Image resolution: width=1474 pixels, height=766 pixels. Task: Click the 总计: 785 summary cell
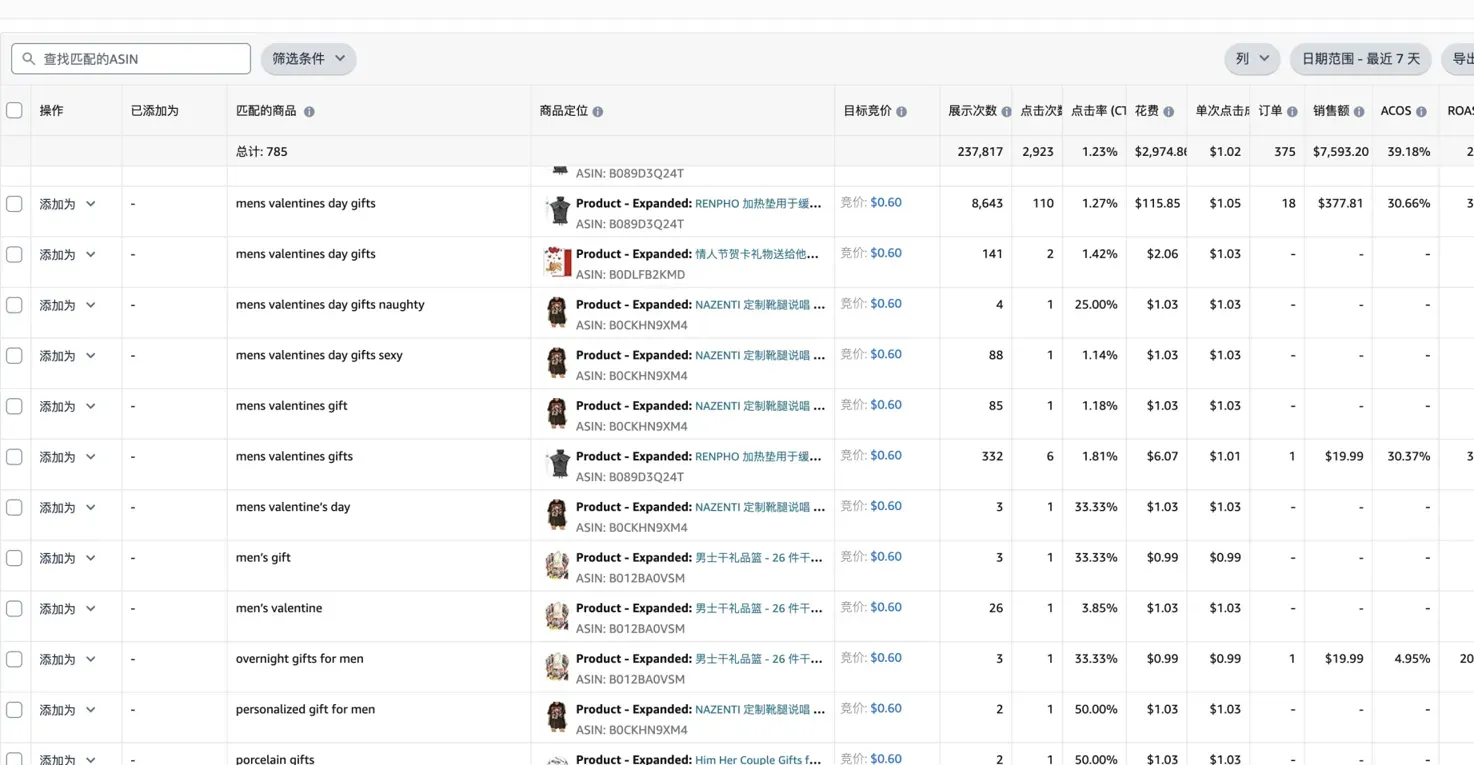point(262,152)
